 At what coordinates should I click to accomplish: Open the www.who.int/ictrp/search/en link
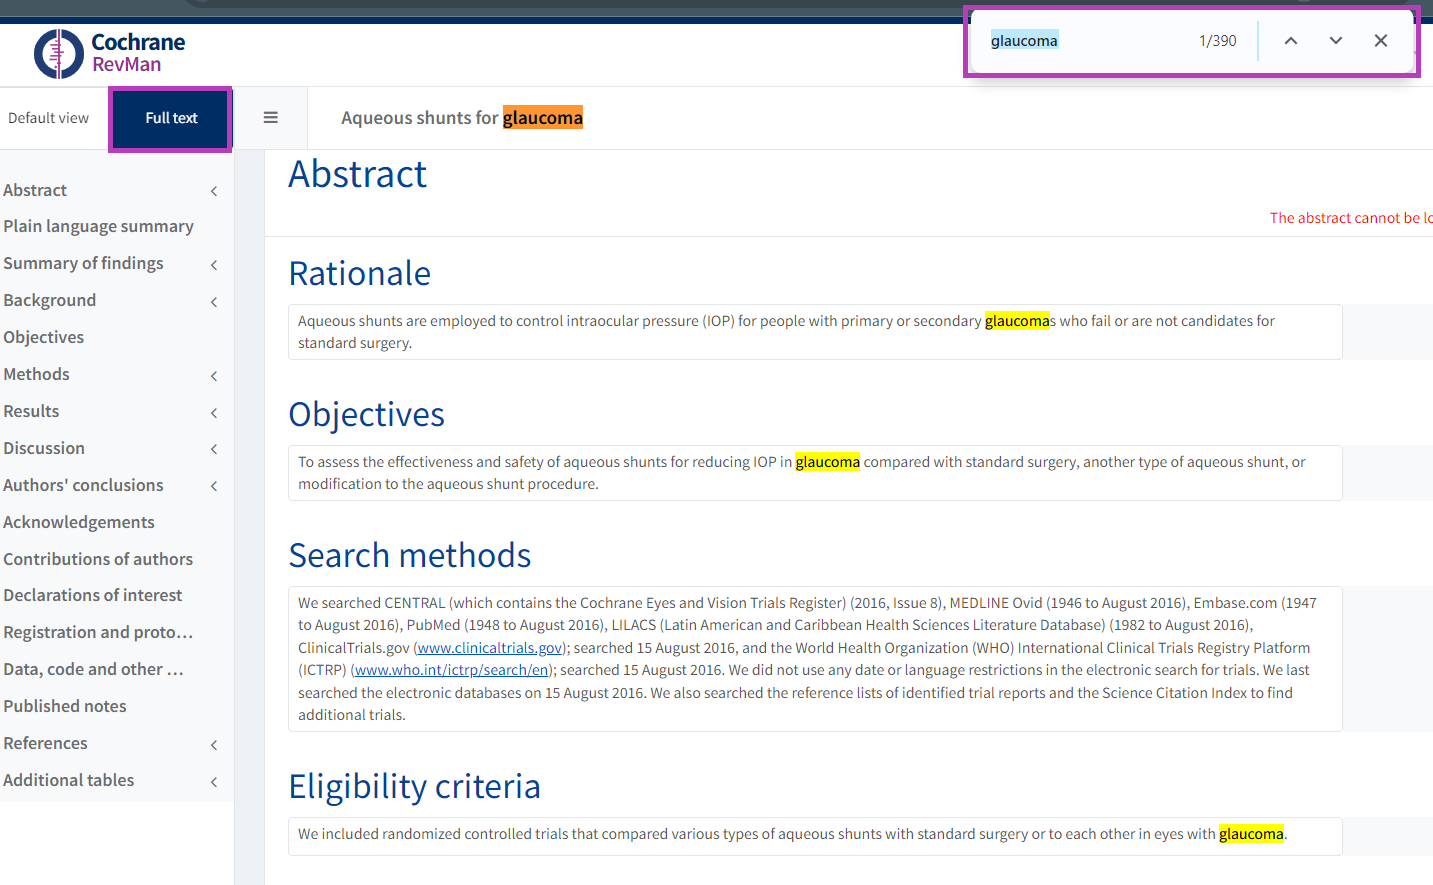pyautogui.click(x=452, y=670)
